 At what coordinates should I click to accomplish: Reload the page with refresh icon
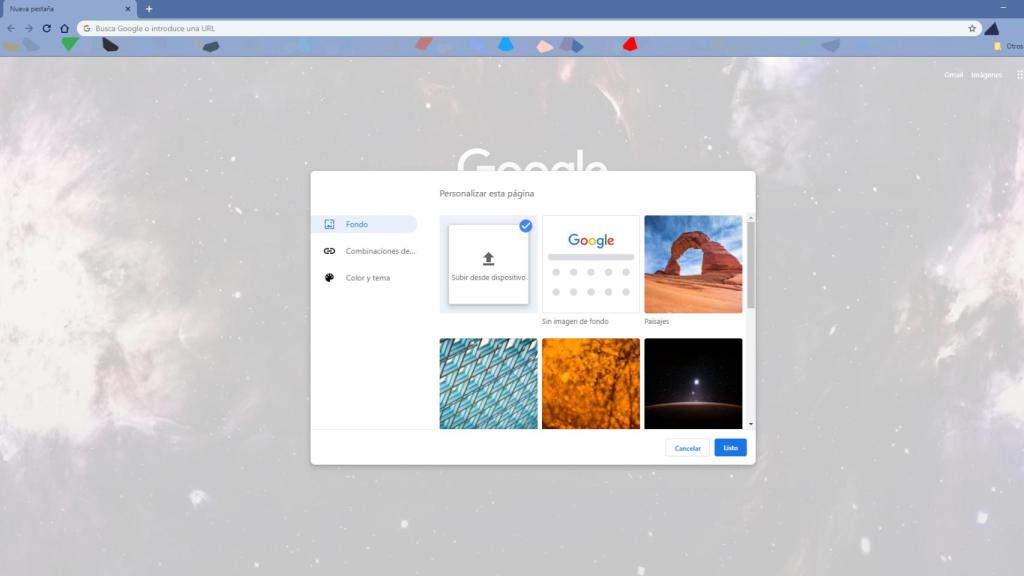point(46,28)
